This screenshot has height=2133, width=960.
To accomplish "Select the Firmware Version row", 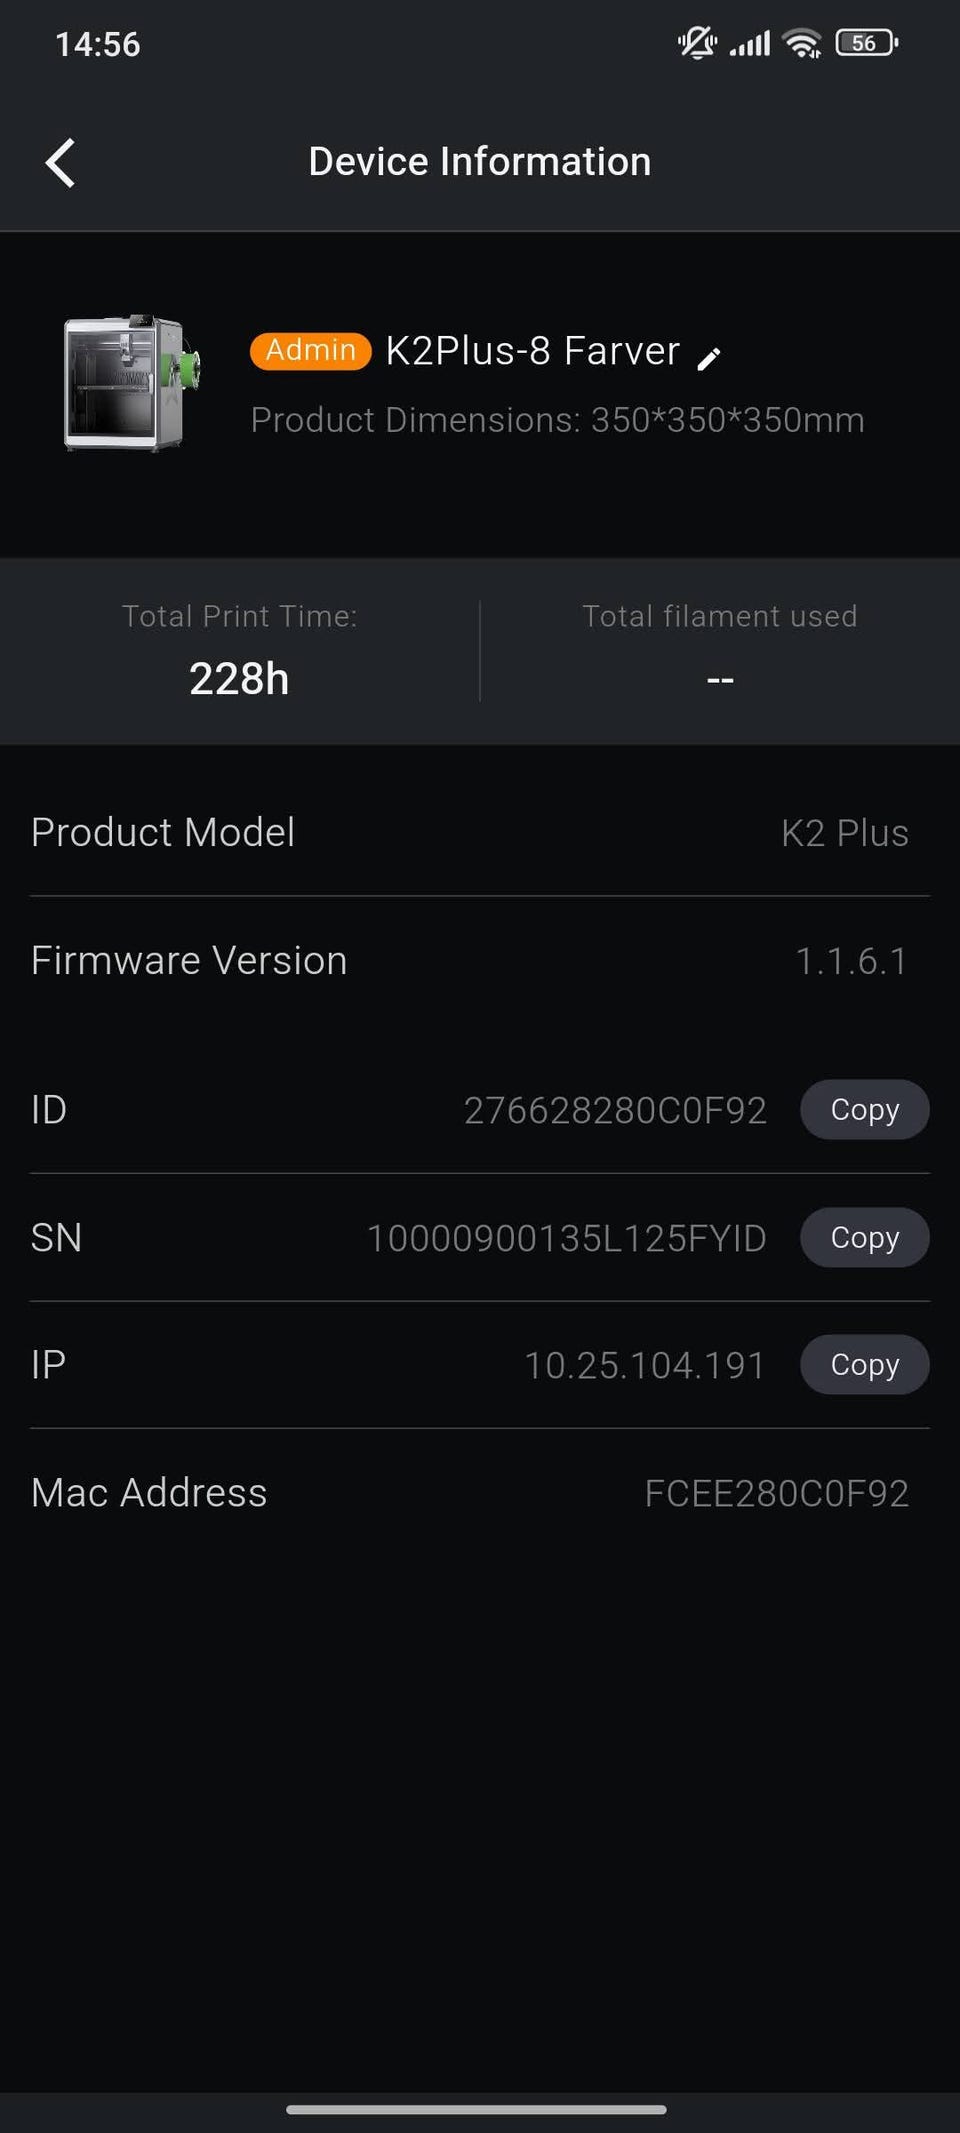I will [480, 961].
